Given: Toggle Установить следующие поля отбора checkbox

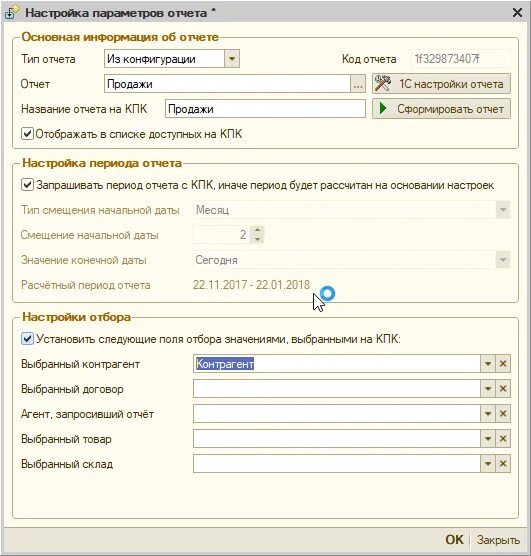Looking at the screenshot, I should [x=27, y=339].
